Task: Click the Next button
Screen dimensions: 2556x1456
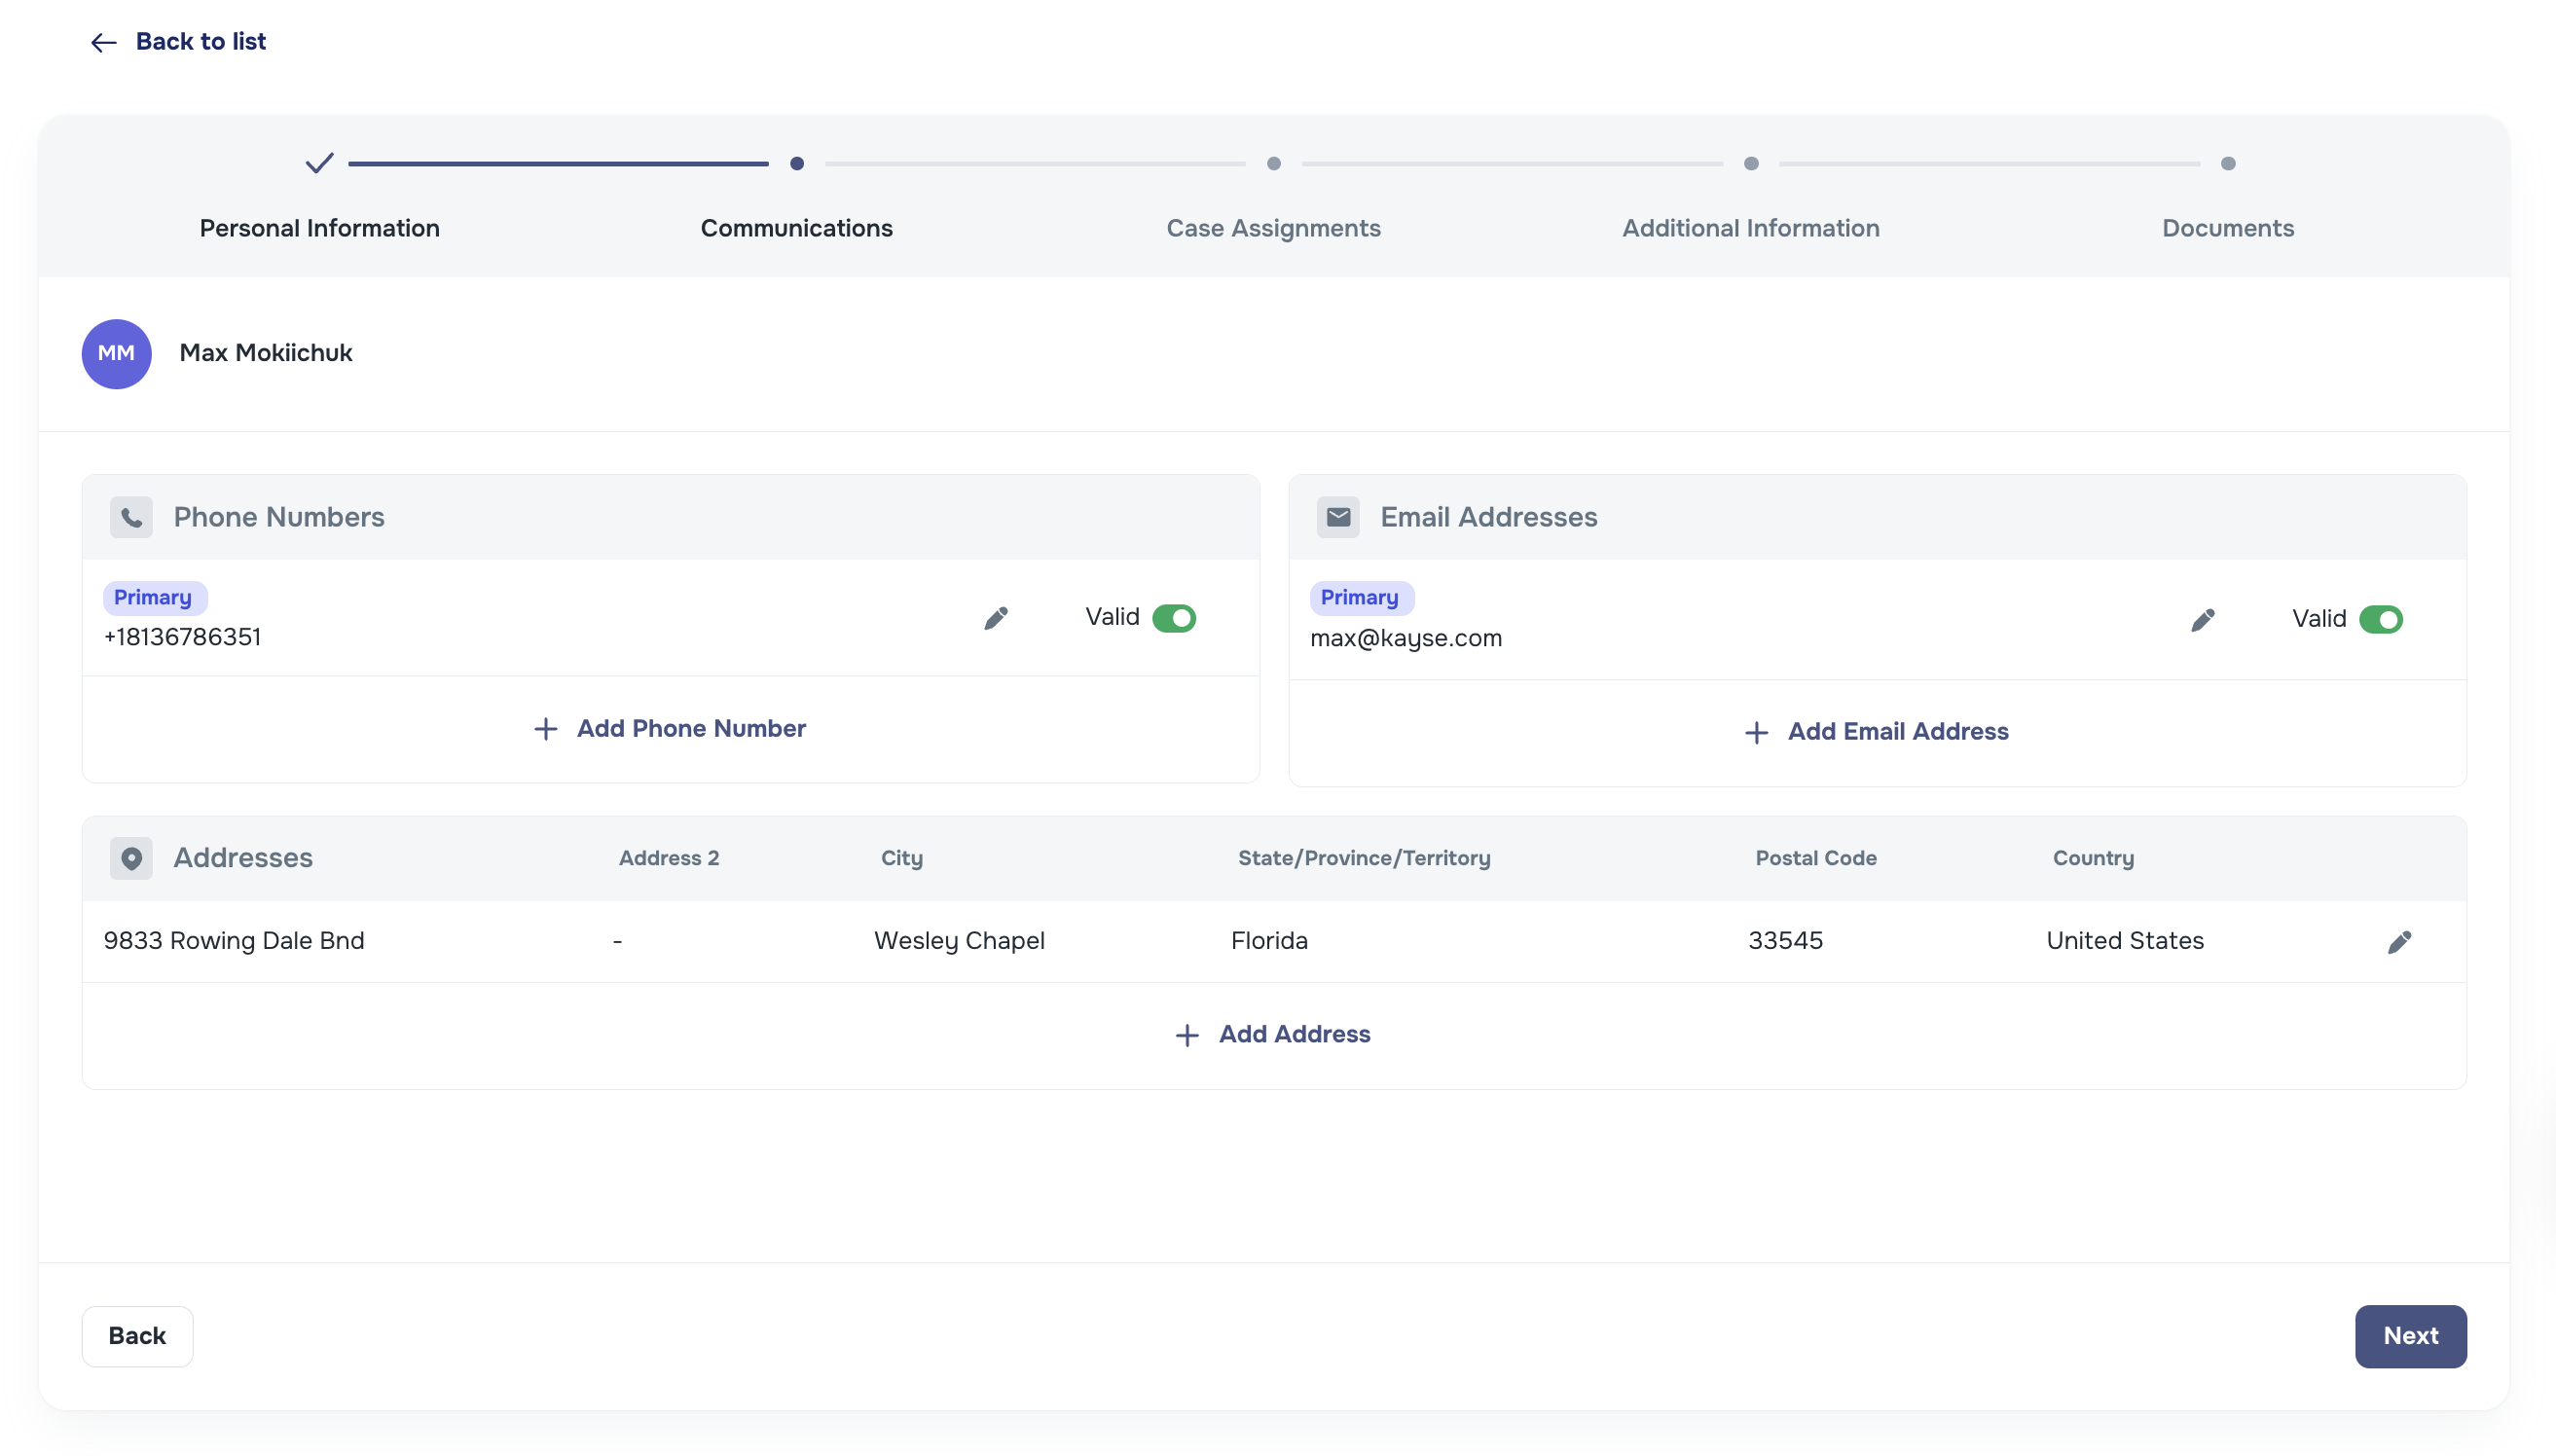Action: click(x=2410, y=1336)
